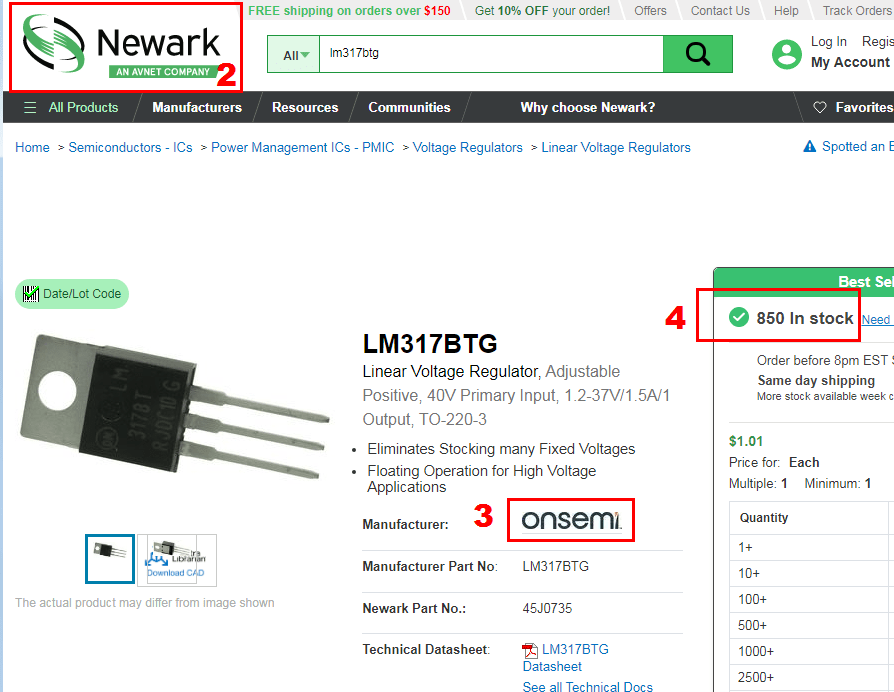Viewport: 894px width, 692px height.
Task: Open the All Products menu
Action: 83,107
